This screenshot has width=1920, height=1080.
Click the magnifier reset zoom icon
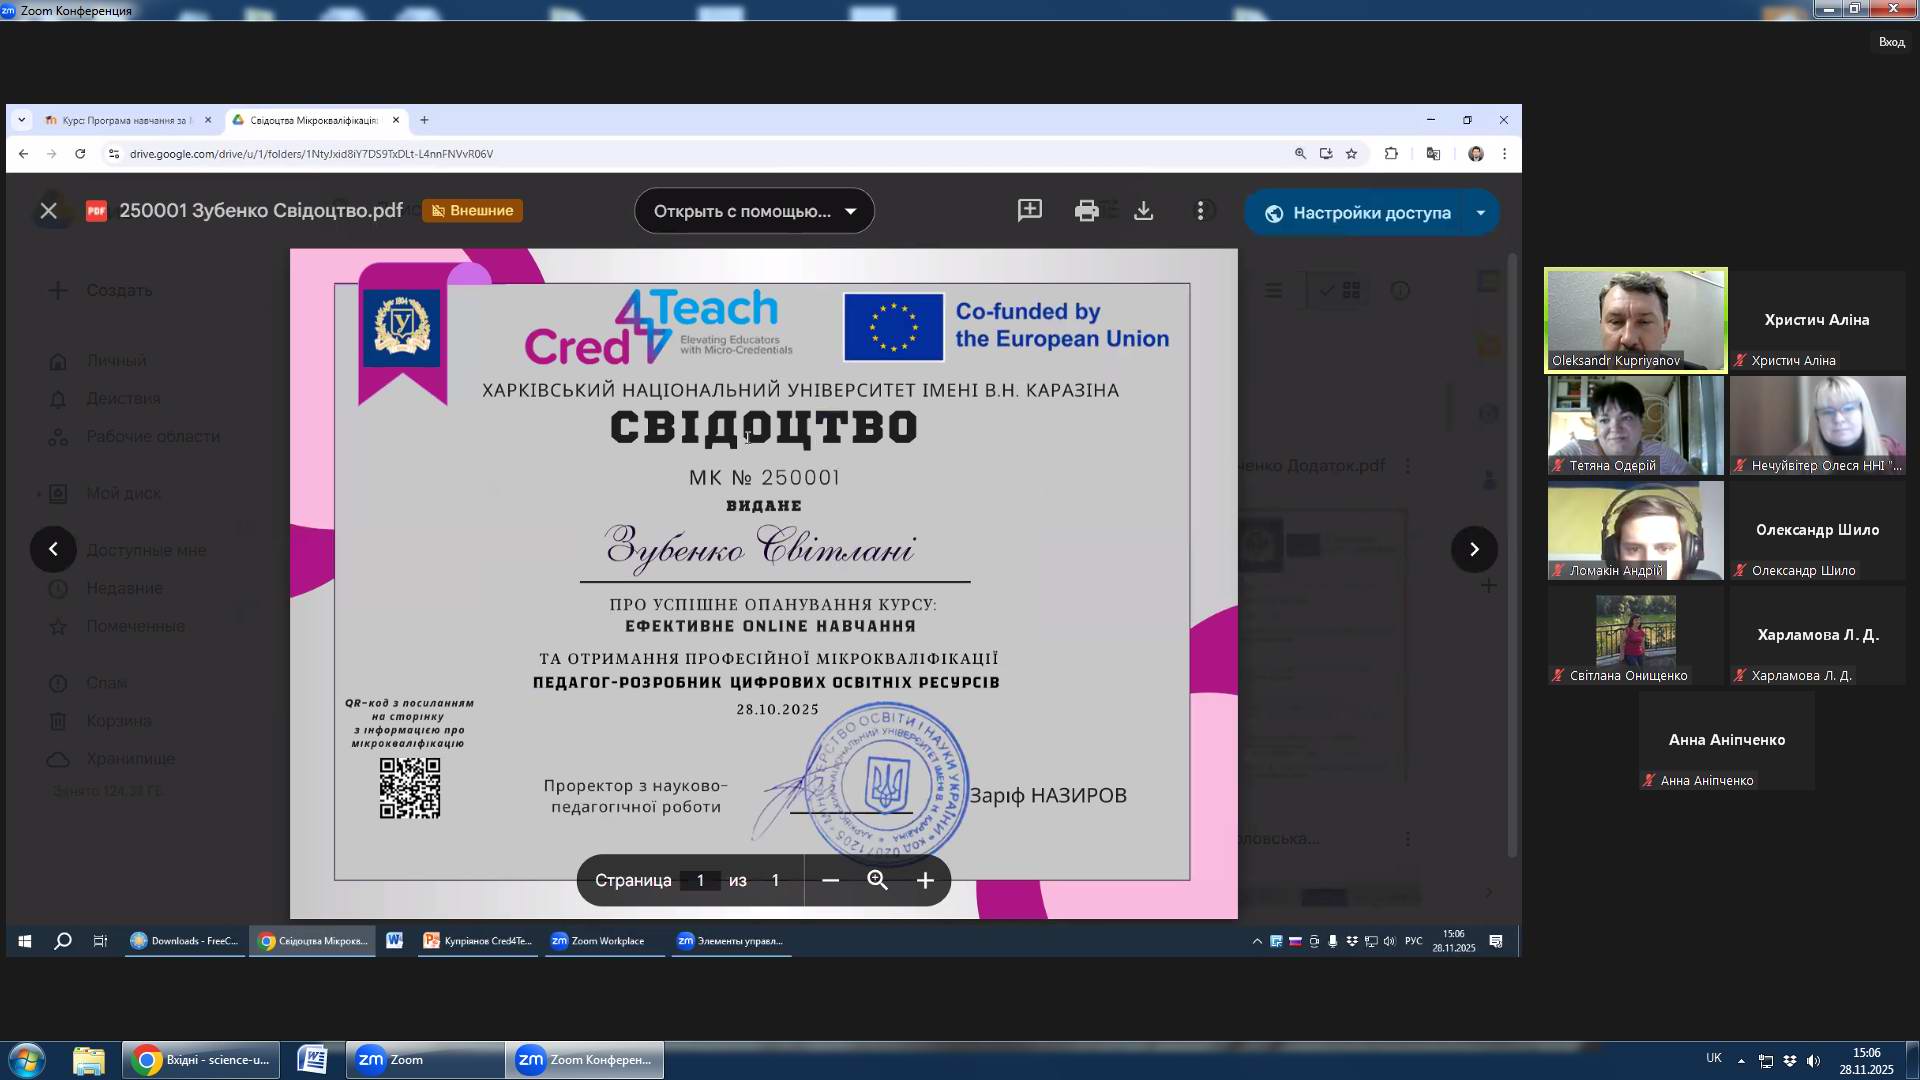[x=877, y=880]
